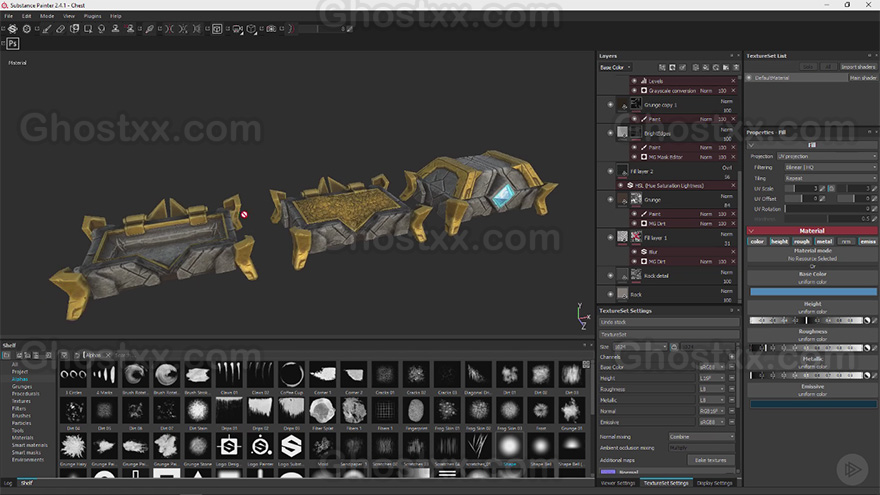Click the shelf grid view size icon
Viewport: 880px width, 495px height.
point(586,364)
